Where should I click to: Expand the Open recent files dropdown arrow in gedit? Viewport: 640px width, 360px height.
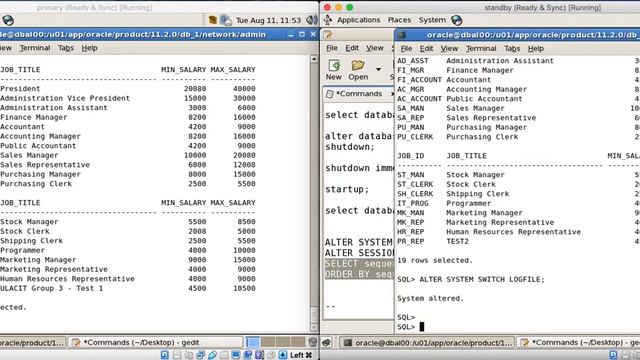(378, 69)
